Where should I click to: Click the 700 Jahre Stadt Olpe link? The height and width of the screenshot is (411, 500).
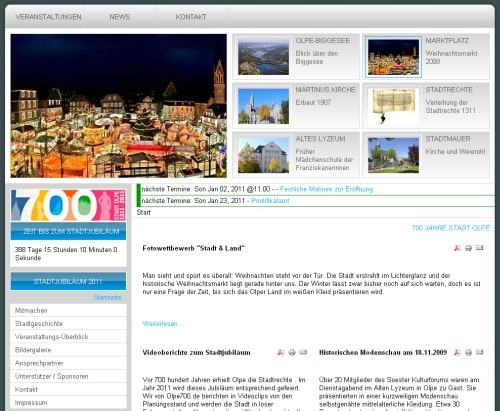coord(451,228)
